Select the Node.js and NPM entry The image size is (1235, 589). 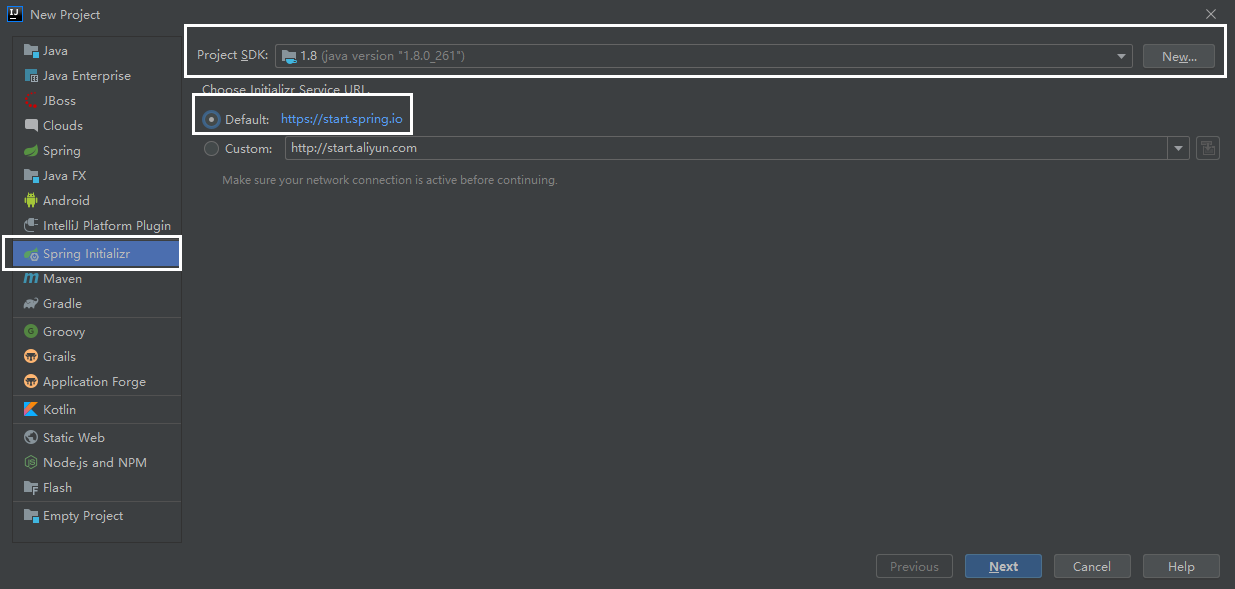pyautogui.click(x=97, y=463)
